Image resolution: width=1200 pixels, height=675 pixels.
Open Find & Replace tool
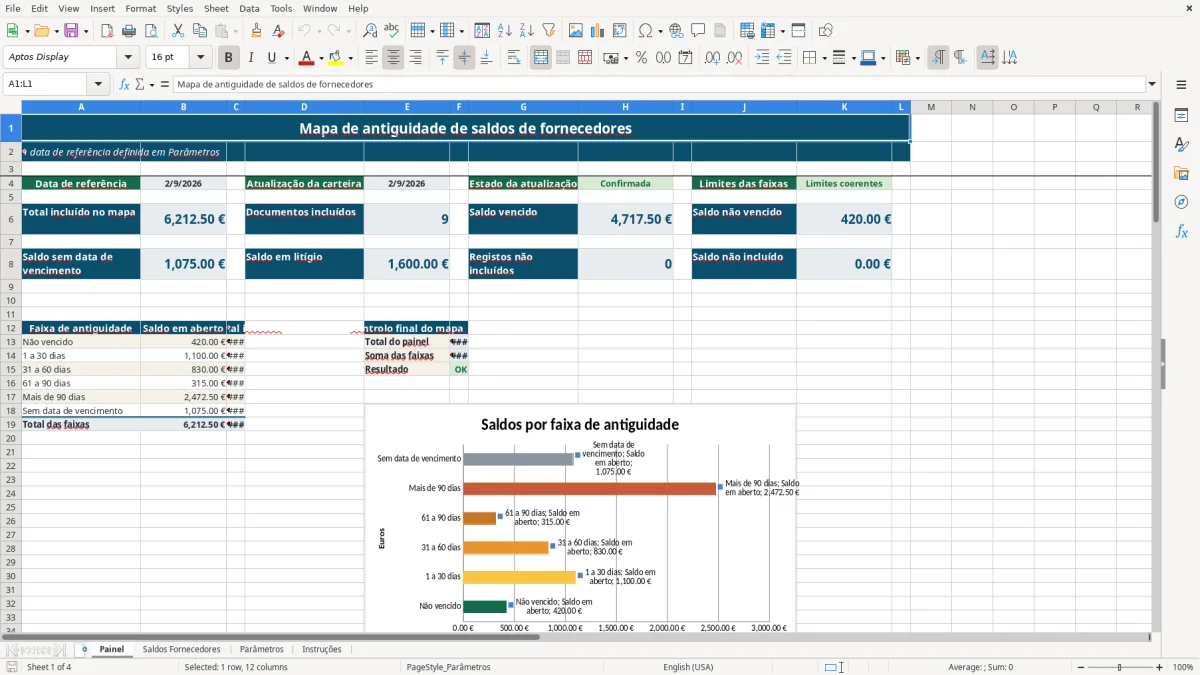click(x=370, y=31)
